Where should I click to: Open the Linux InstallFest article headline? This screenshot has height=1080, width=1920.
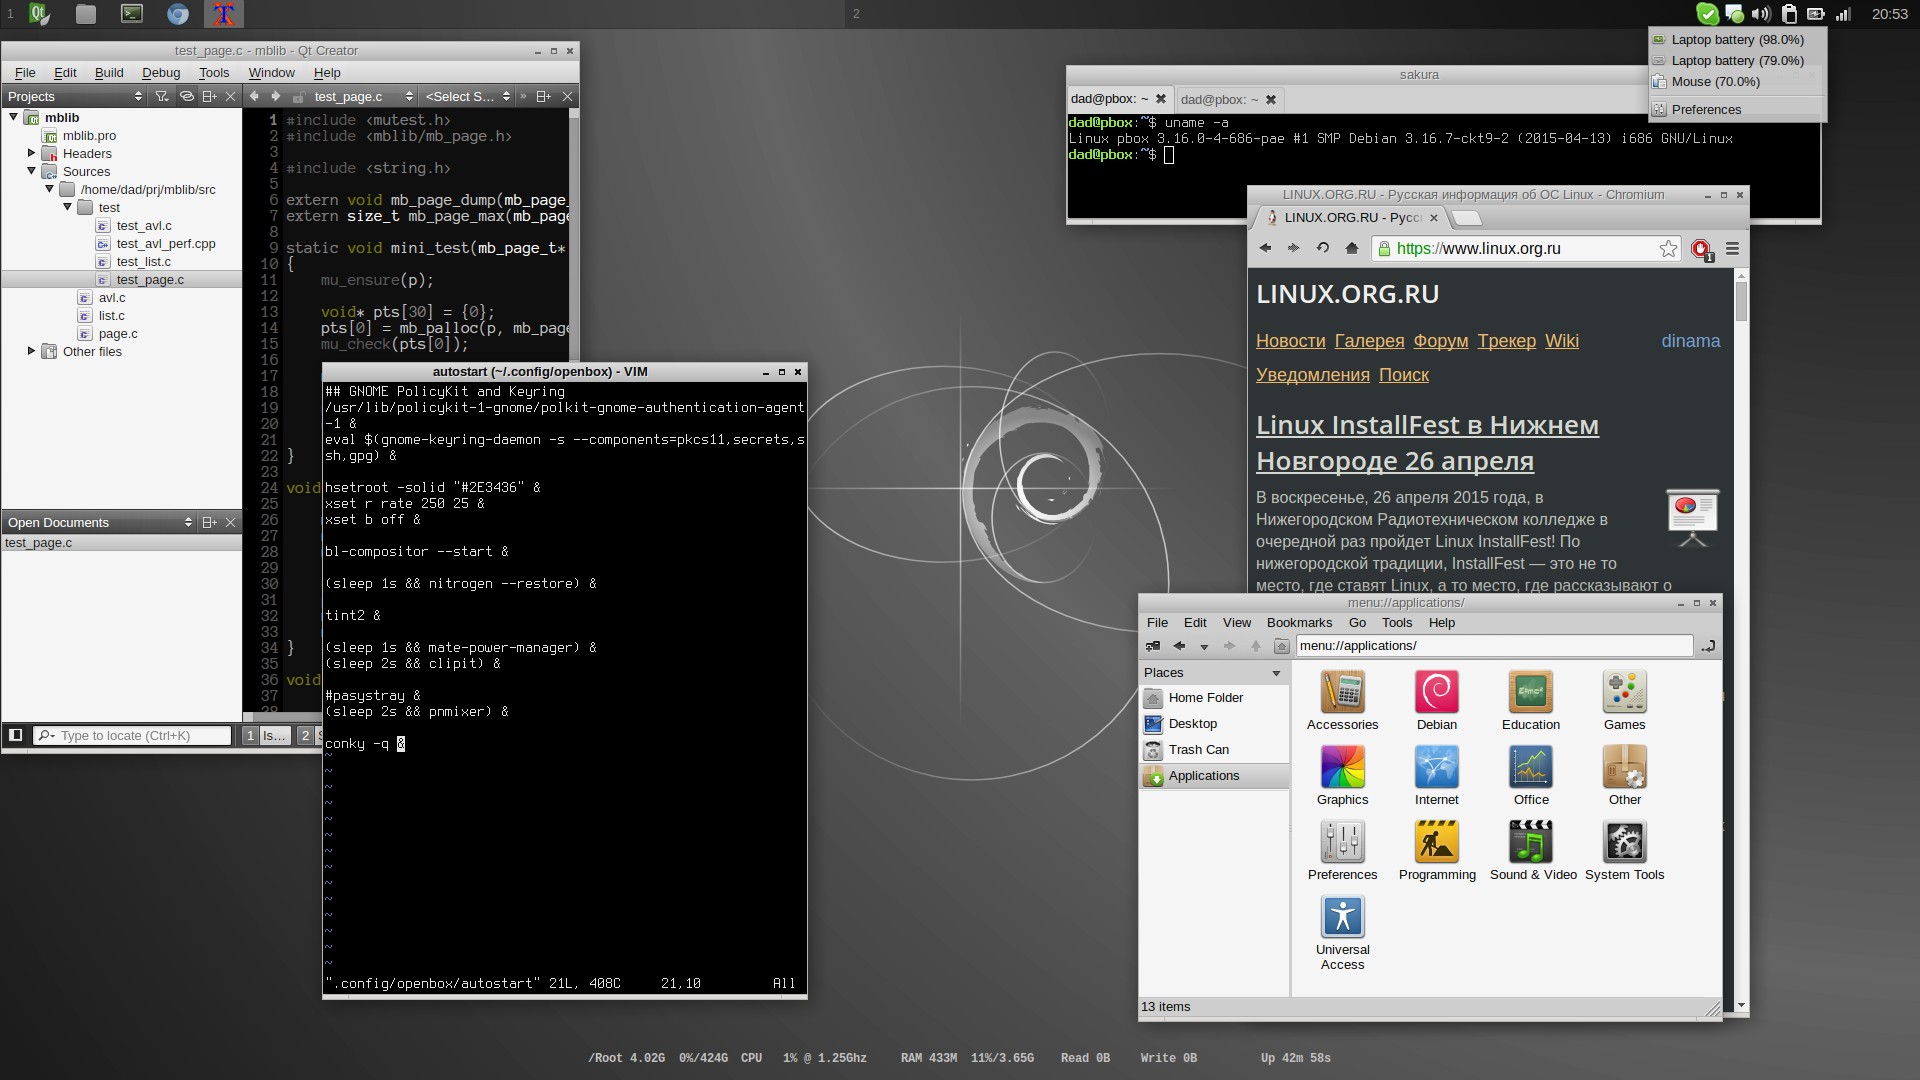[1427, 443]
